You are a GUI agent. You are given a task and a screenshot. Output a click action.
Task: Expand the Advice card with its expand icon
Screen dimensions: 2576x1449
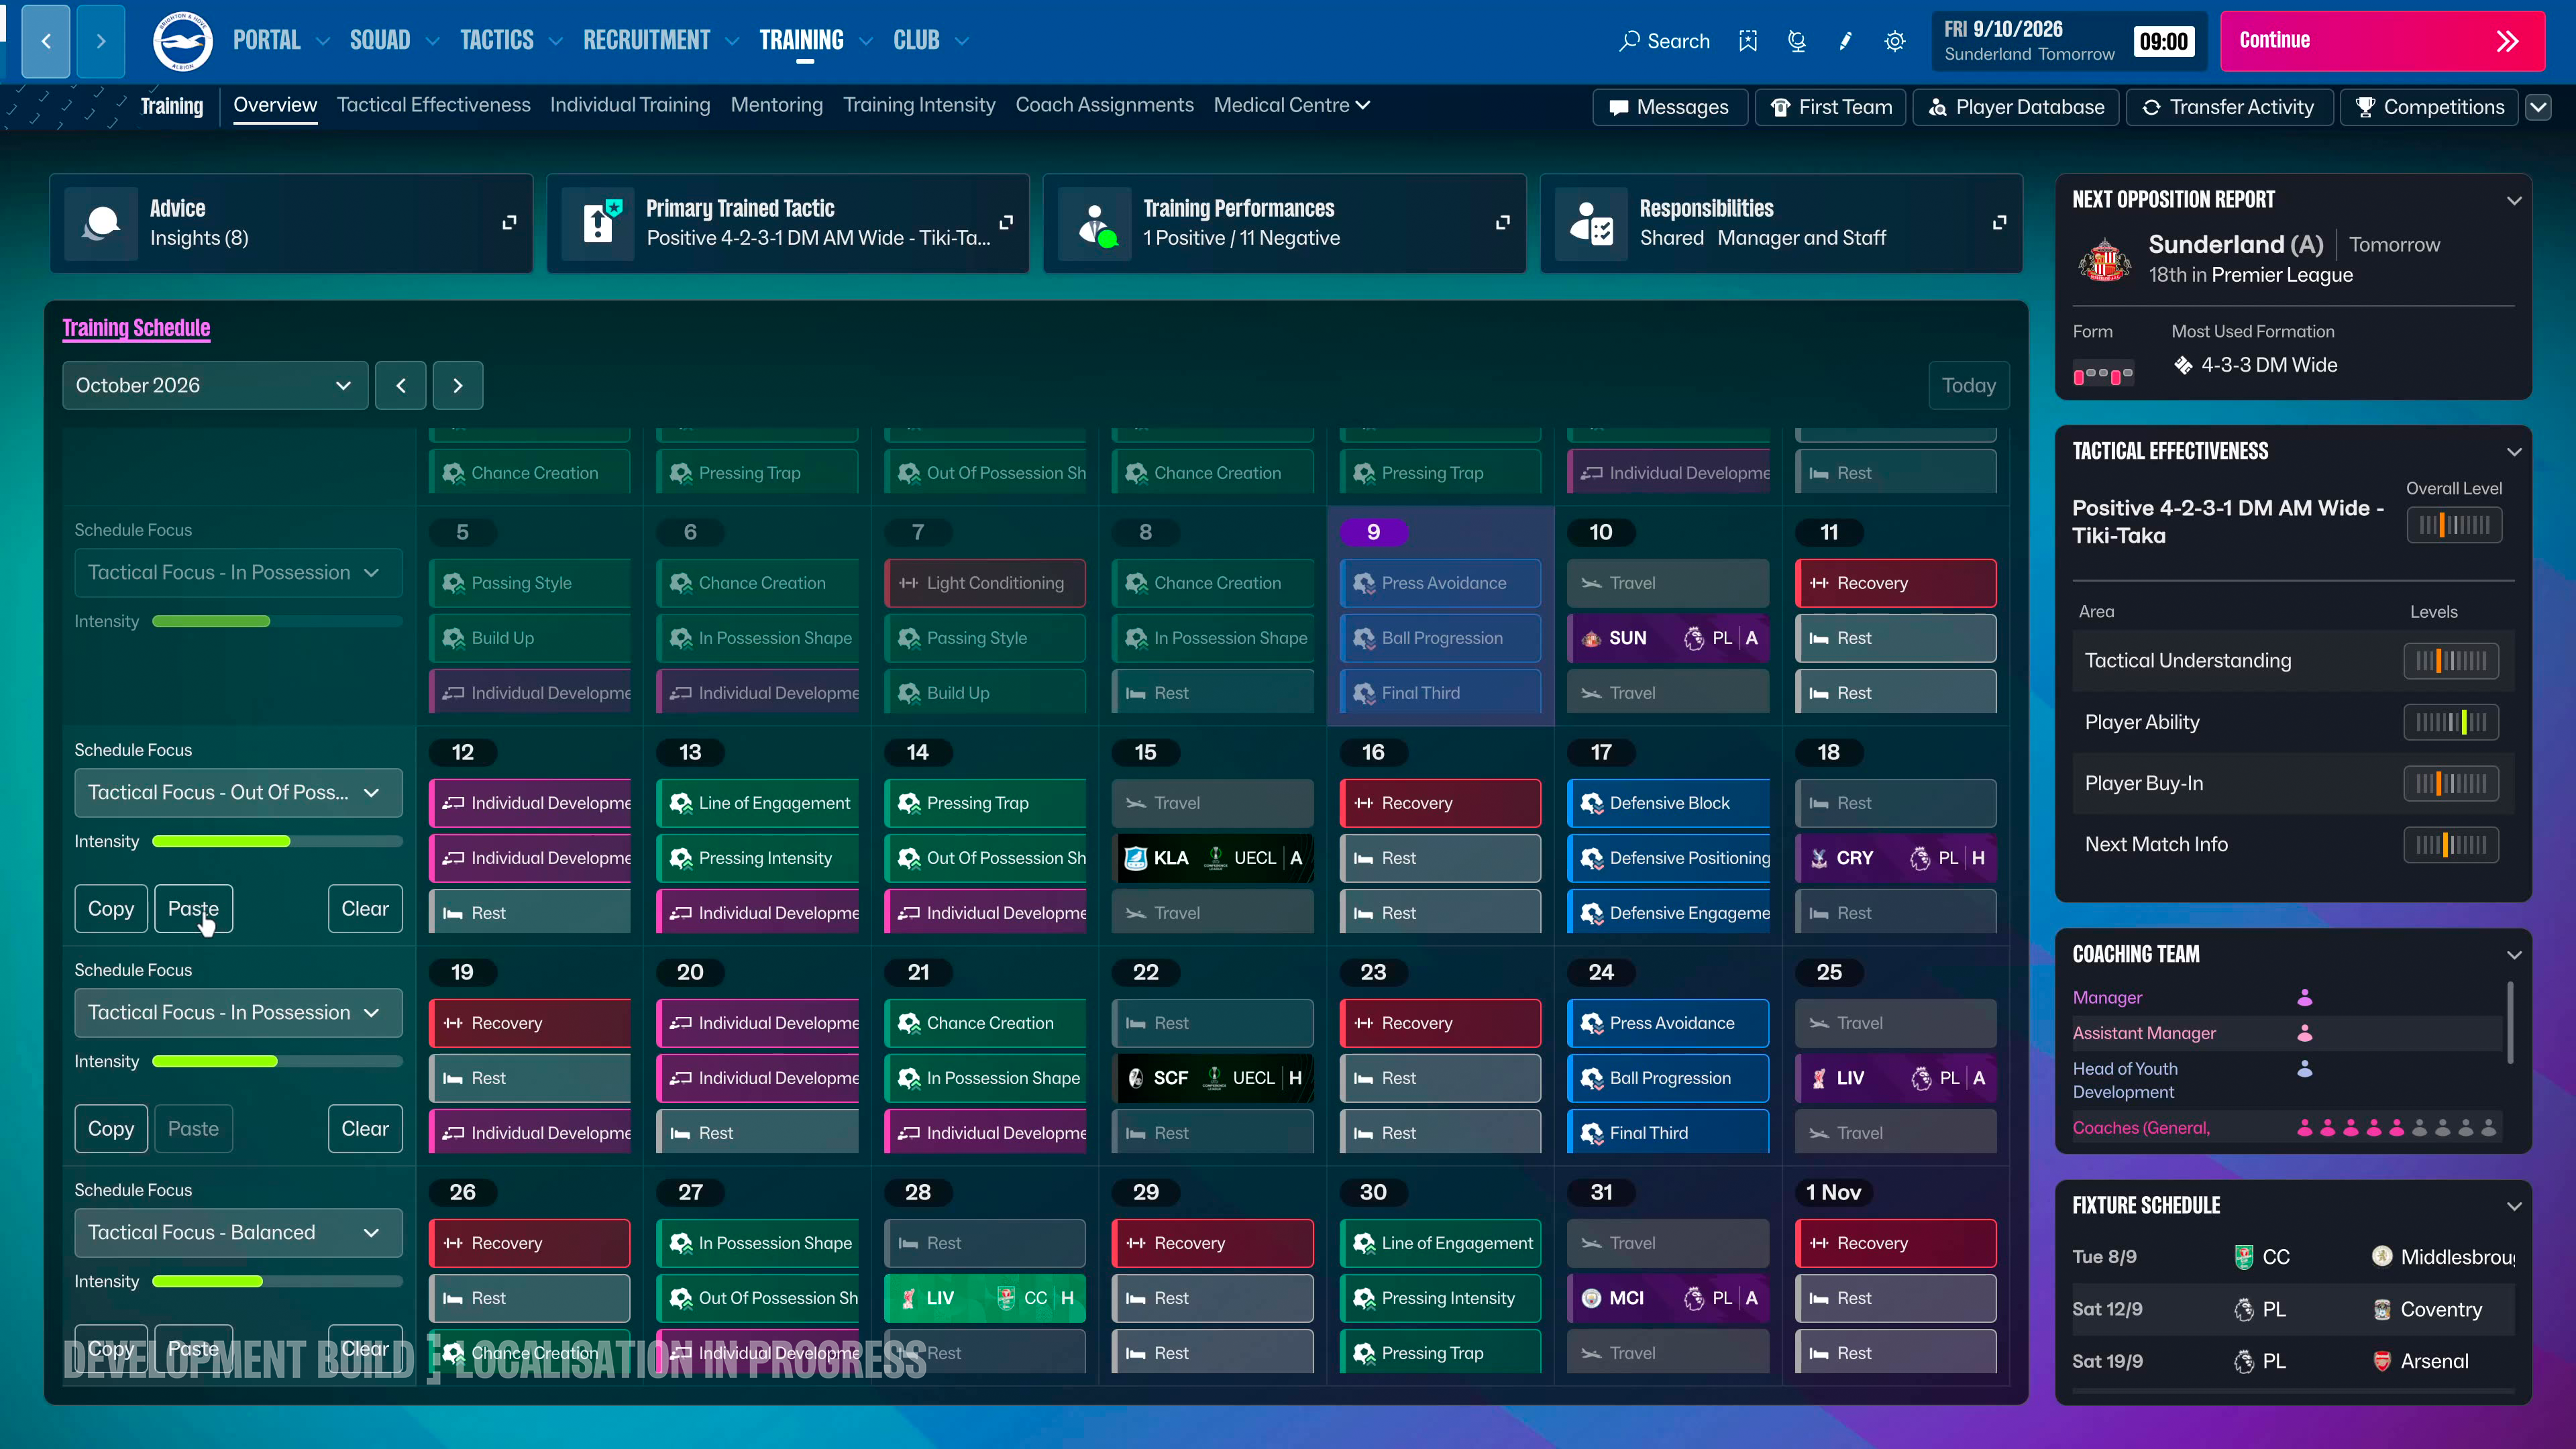(x=509, y=222)
